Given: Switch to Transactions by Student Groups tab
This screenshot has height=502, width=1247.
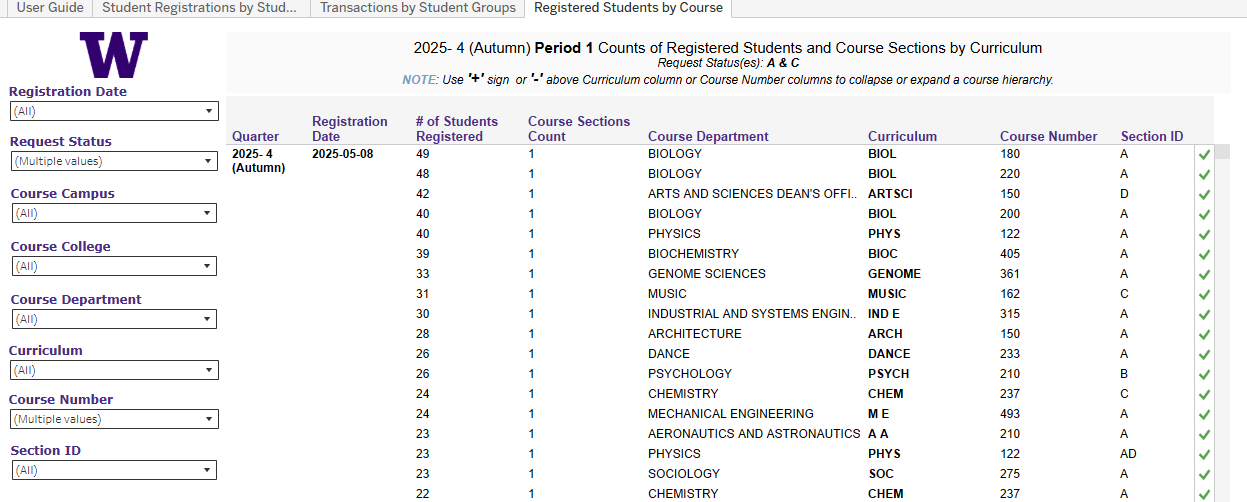Looking at the screenshot, I should point(418,8).
